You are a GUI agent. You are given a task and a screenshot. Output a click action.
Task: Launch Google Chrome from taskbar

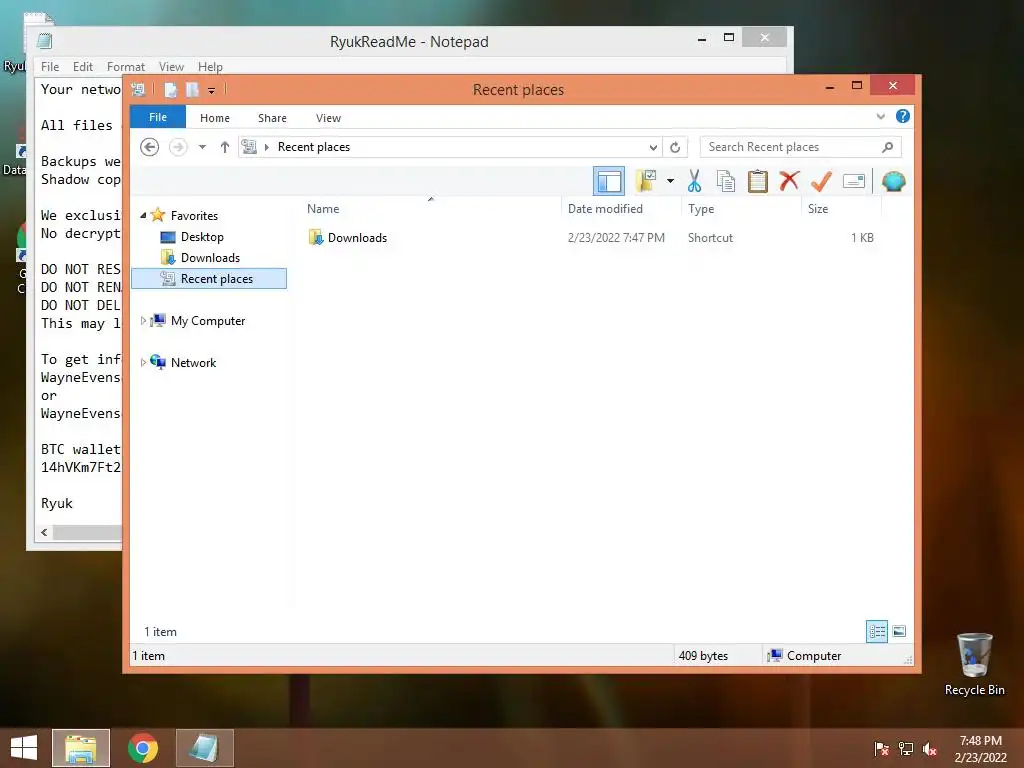(143, 748)
